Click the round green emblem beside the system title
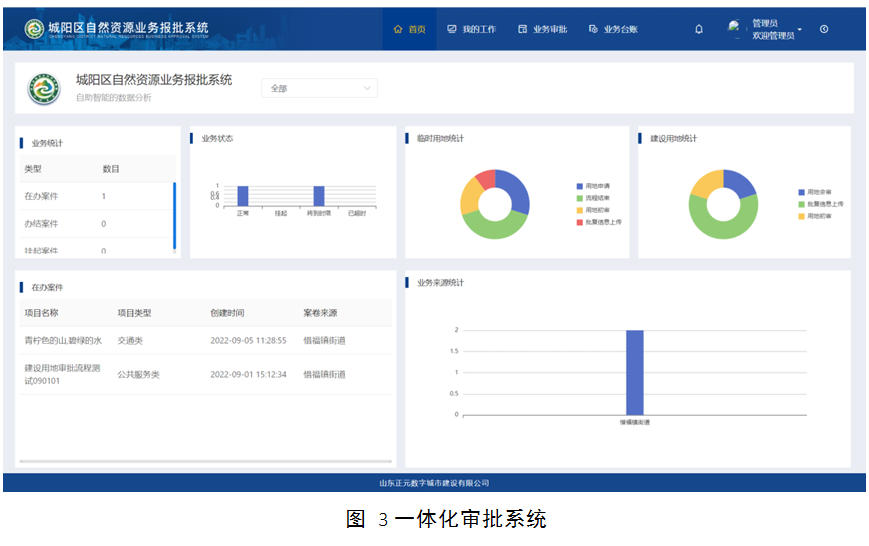 pyautogui.click(x=44, y=89)
